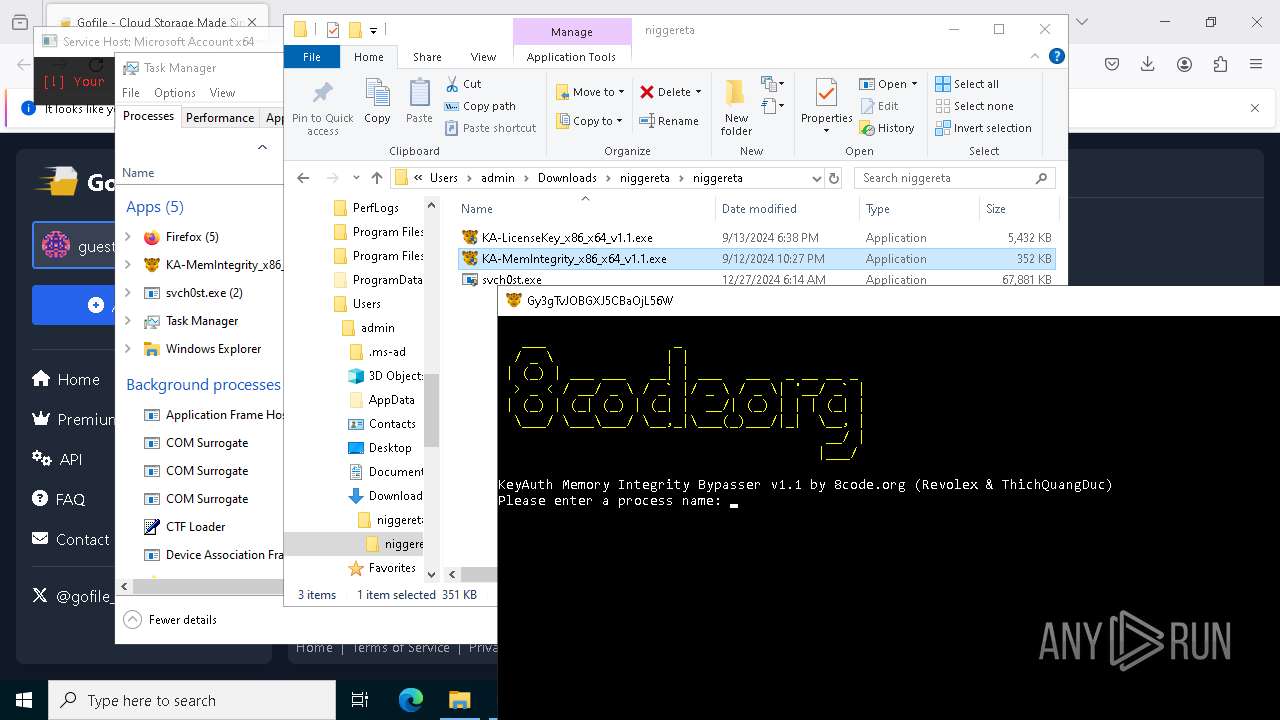Open Firefox account icon

[x=1184, y=64]
